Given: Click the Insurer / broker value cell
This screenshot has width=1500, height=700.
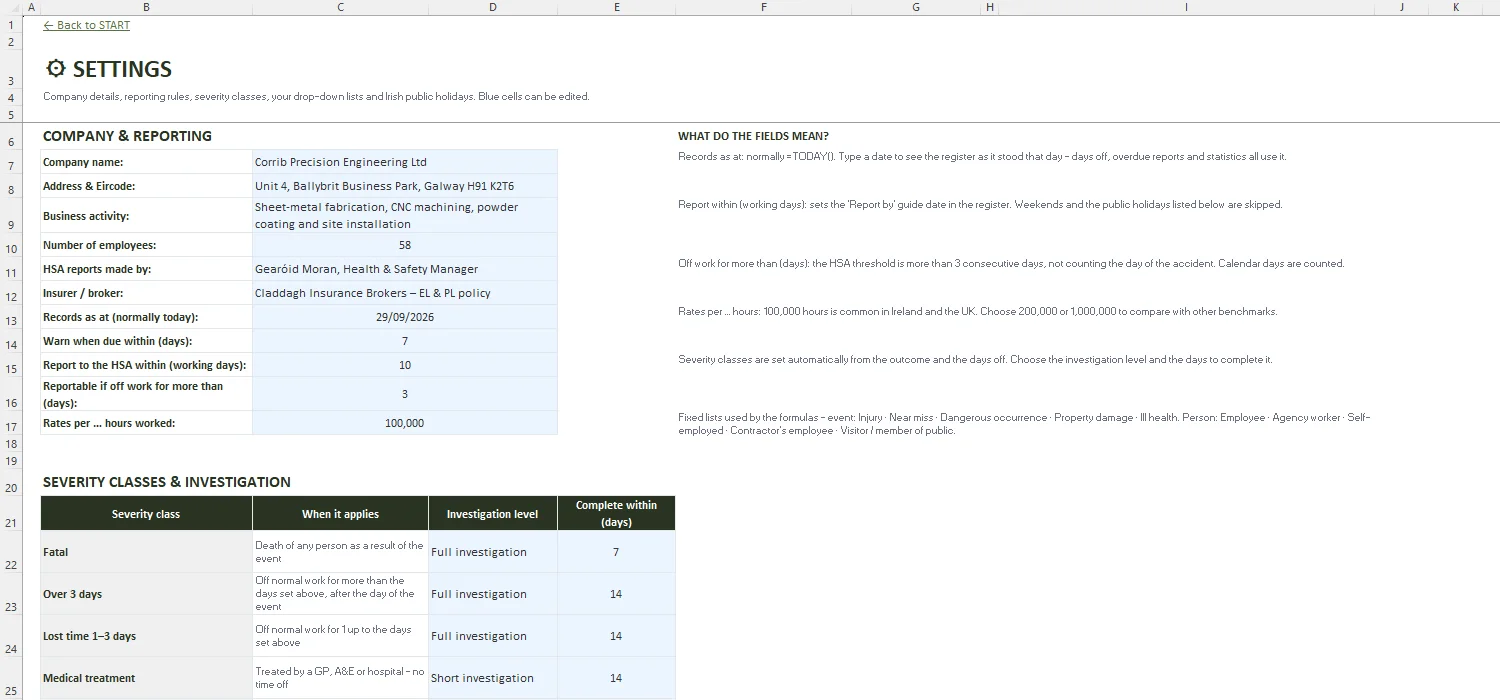Looking at the screenshot, I should pos(405,293).
